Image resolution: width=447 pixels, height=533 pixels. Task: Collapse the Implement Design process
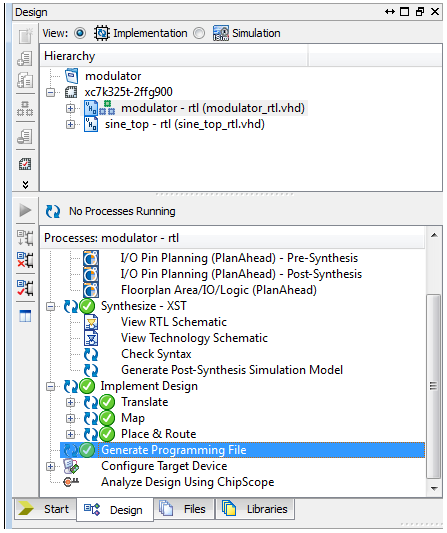click(51, 386)
